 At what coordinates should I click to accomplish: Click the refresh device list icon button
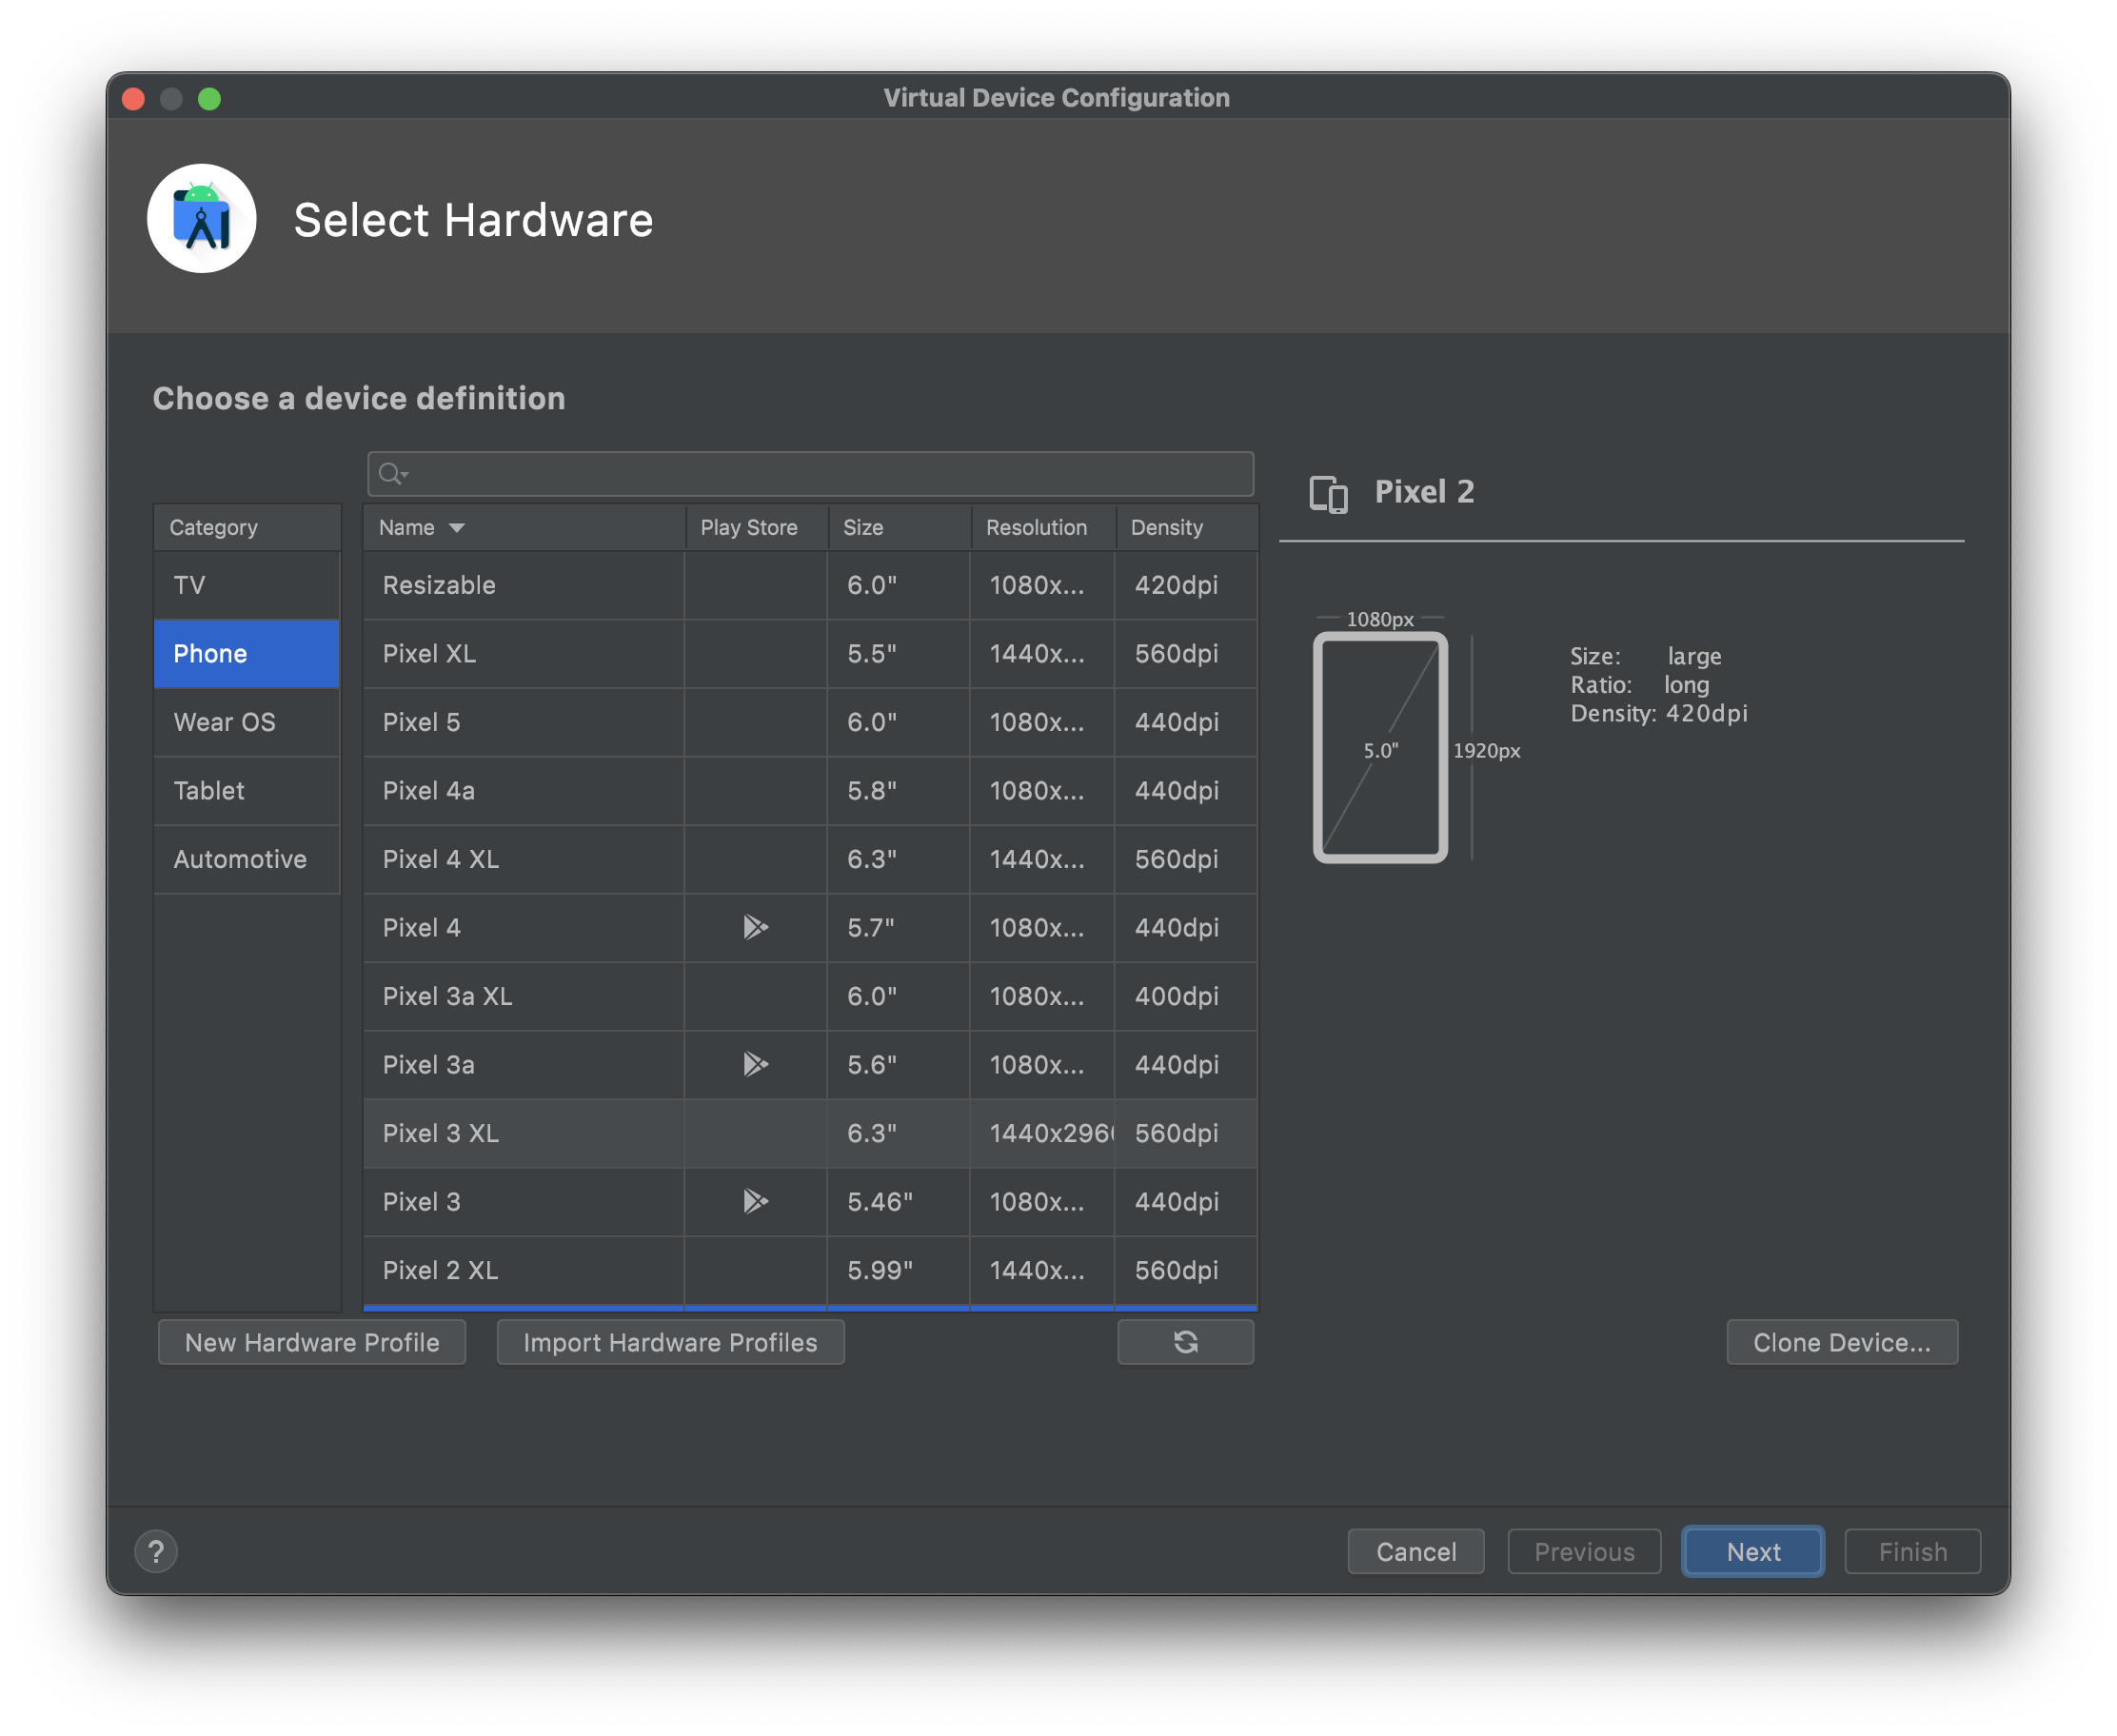click(1185, 1342)
